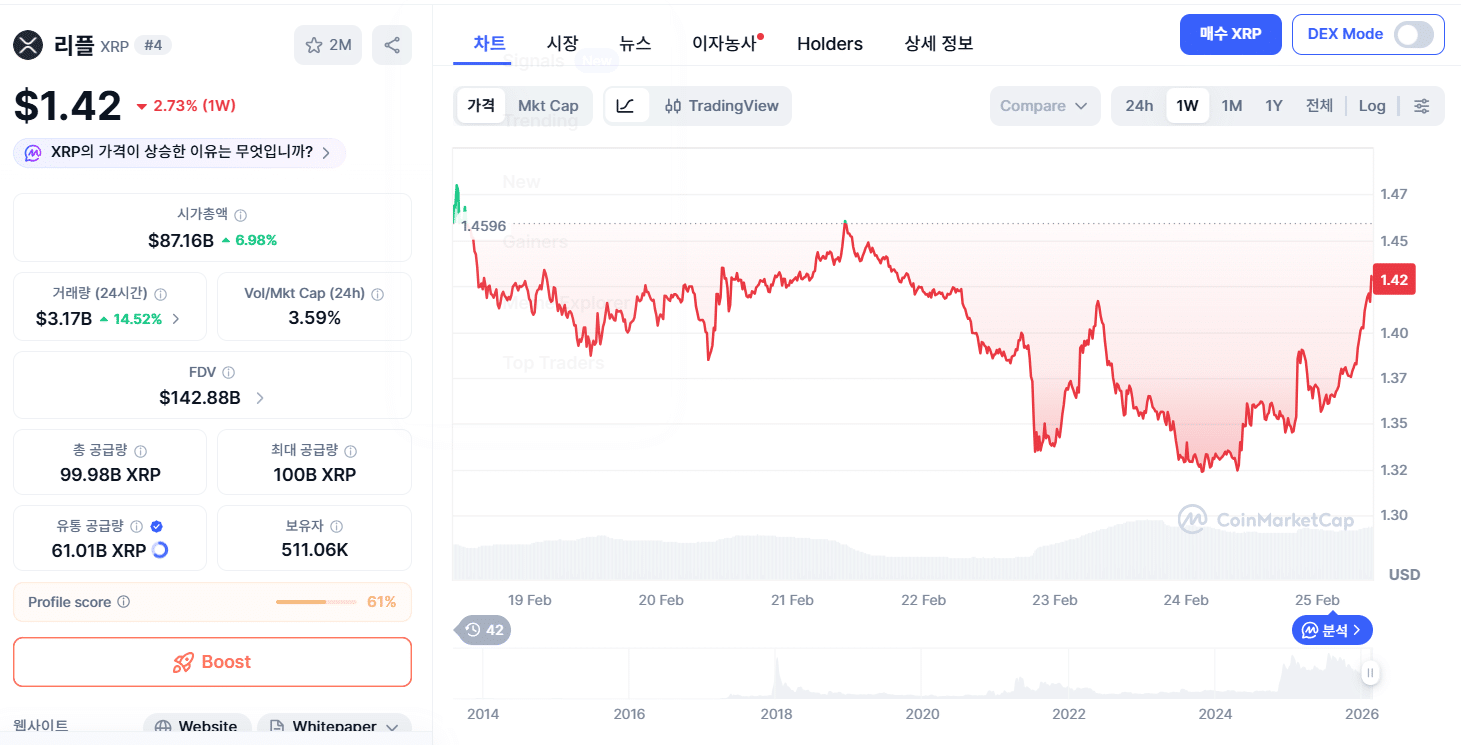Open the Holders tab
The height and width of the screenshot is (745, 1461).
click(830, 44)
